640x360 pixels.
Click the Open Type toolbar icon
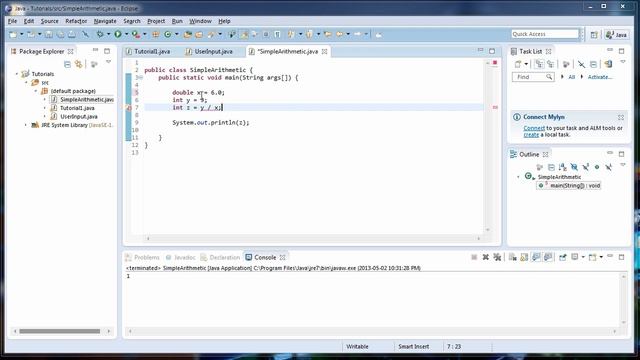pyautogui.click(x=187, y=34)
